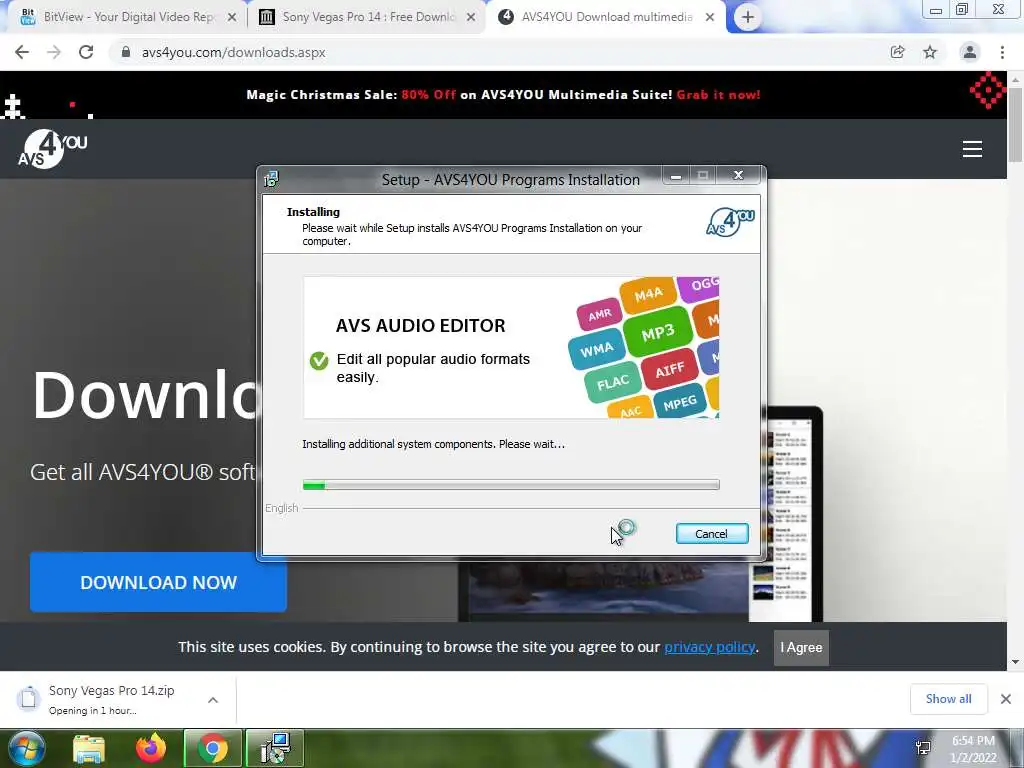
Task: Click the installer progress bar
Action: pyautogui.click(x=511, y=485)
